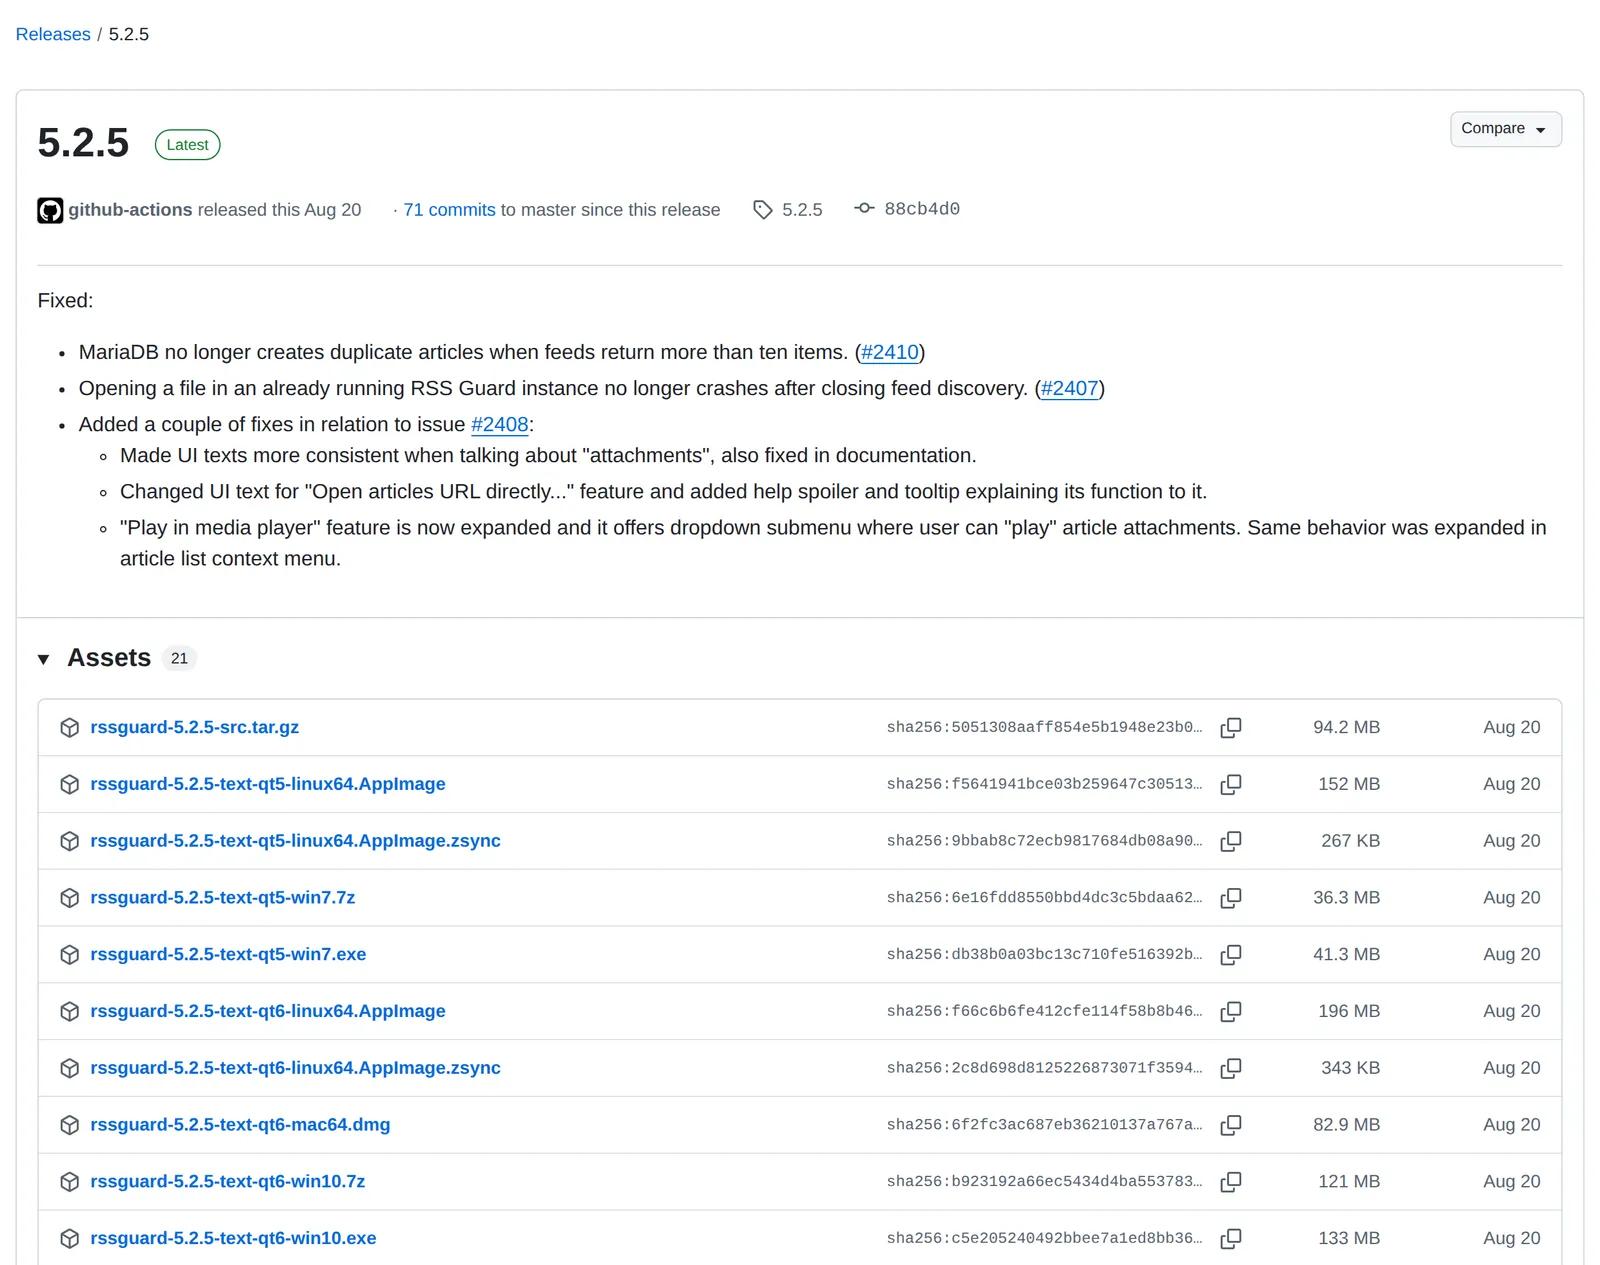The width and height of the screenshot is (1600, 1265).
Task: Click the 5.2.5 release title heading
Action: [83, 143]
